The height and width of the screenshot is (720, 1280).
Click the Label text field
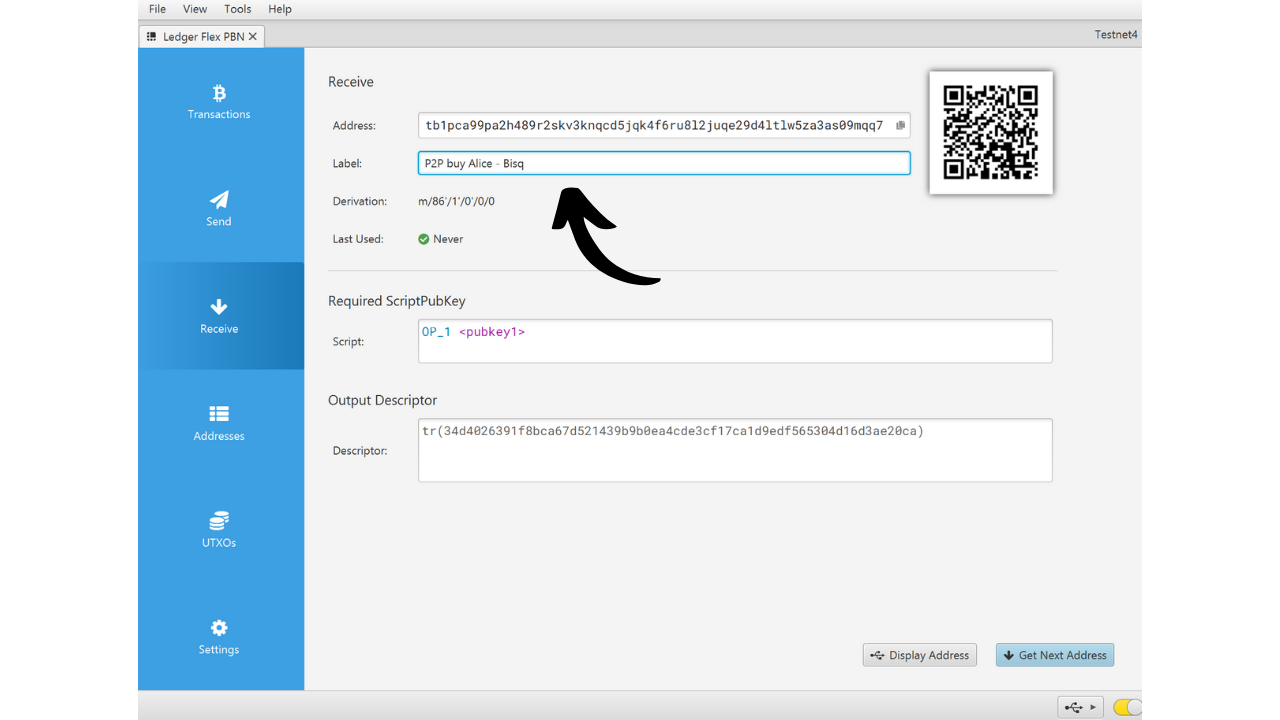click(664, 163)
